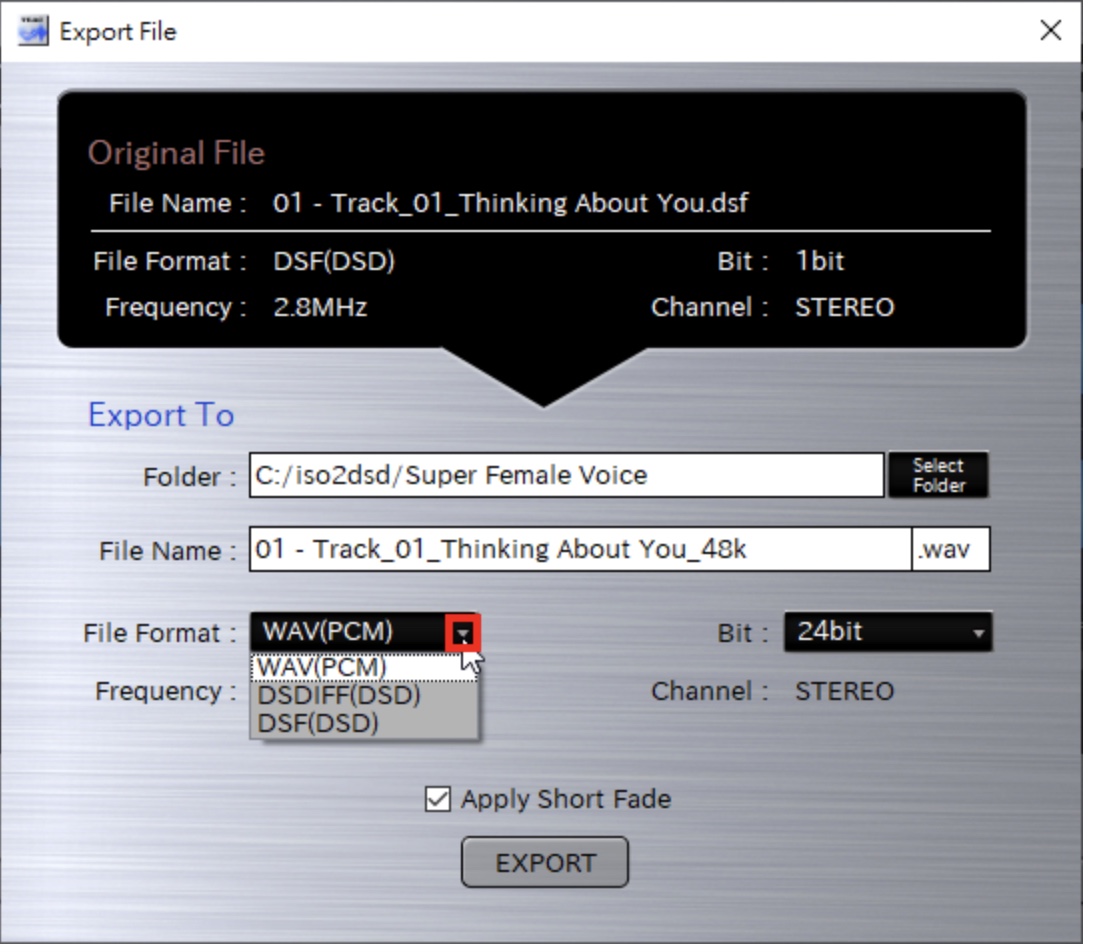
Task: Click the STEREO channel value under Export To
Action: (x=845, y=692)
